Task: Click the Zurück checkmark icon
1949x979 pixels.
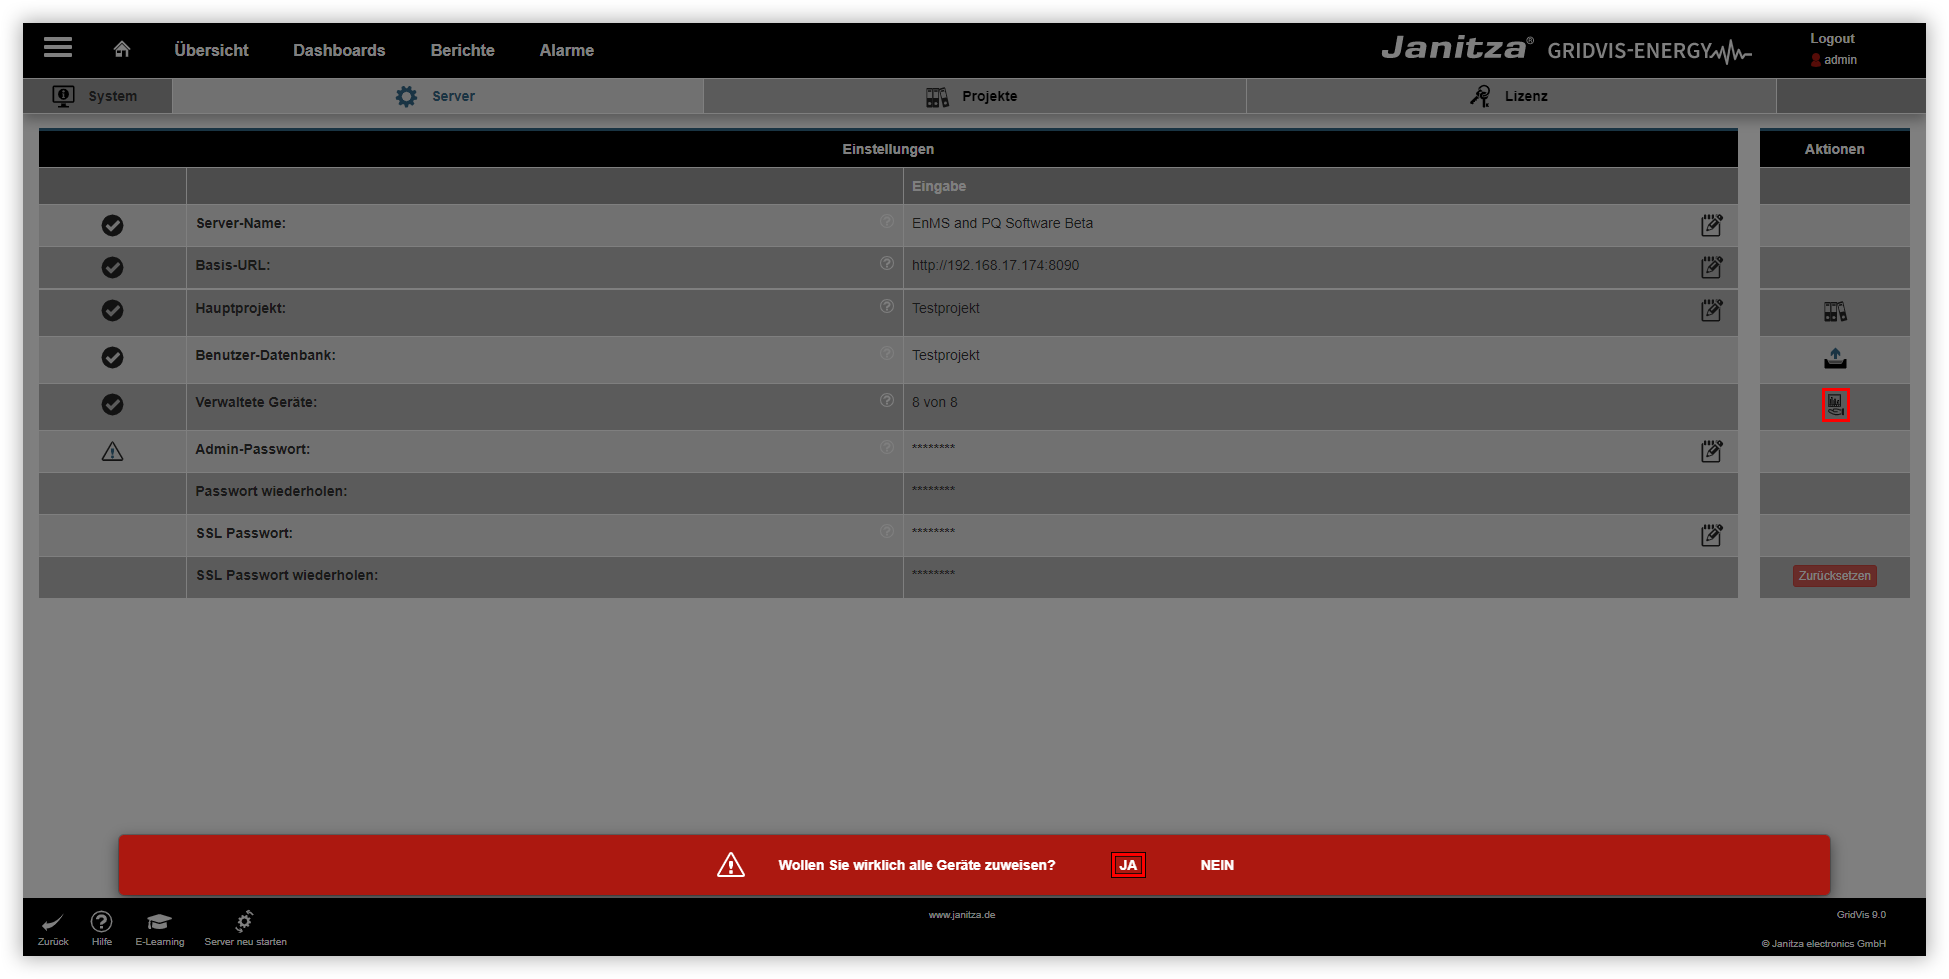Action: click(x=51, y=923)
